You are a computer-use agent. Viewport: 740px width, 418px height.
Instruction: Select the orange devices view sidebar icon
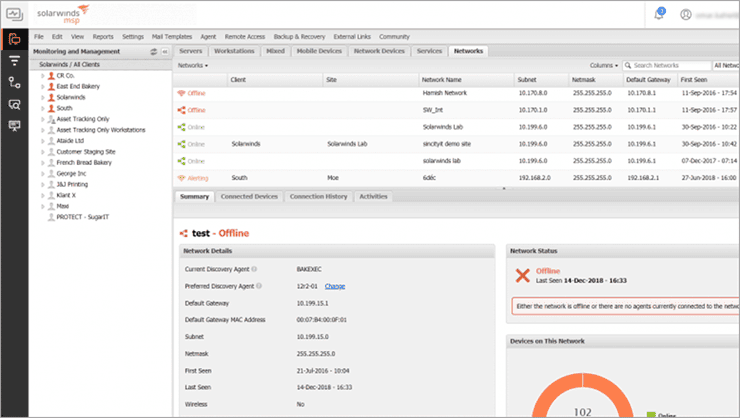tap(14, 39)
